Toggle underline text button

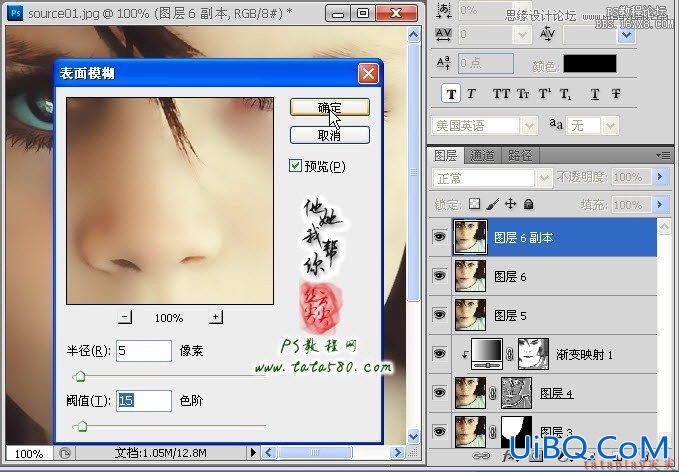click(595, 94)
